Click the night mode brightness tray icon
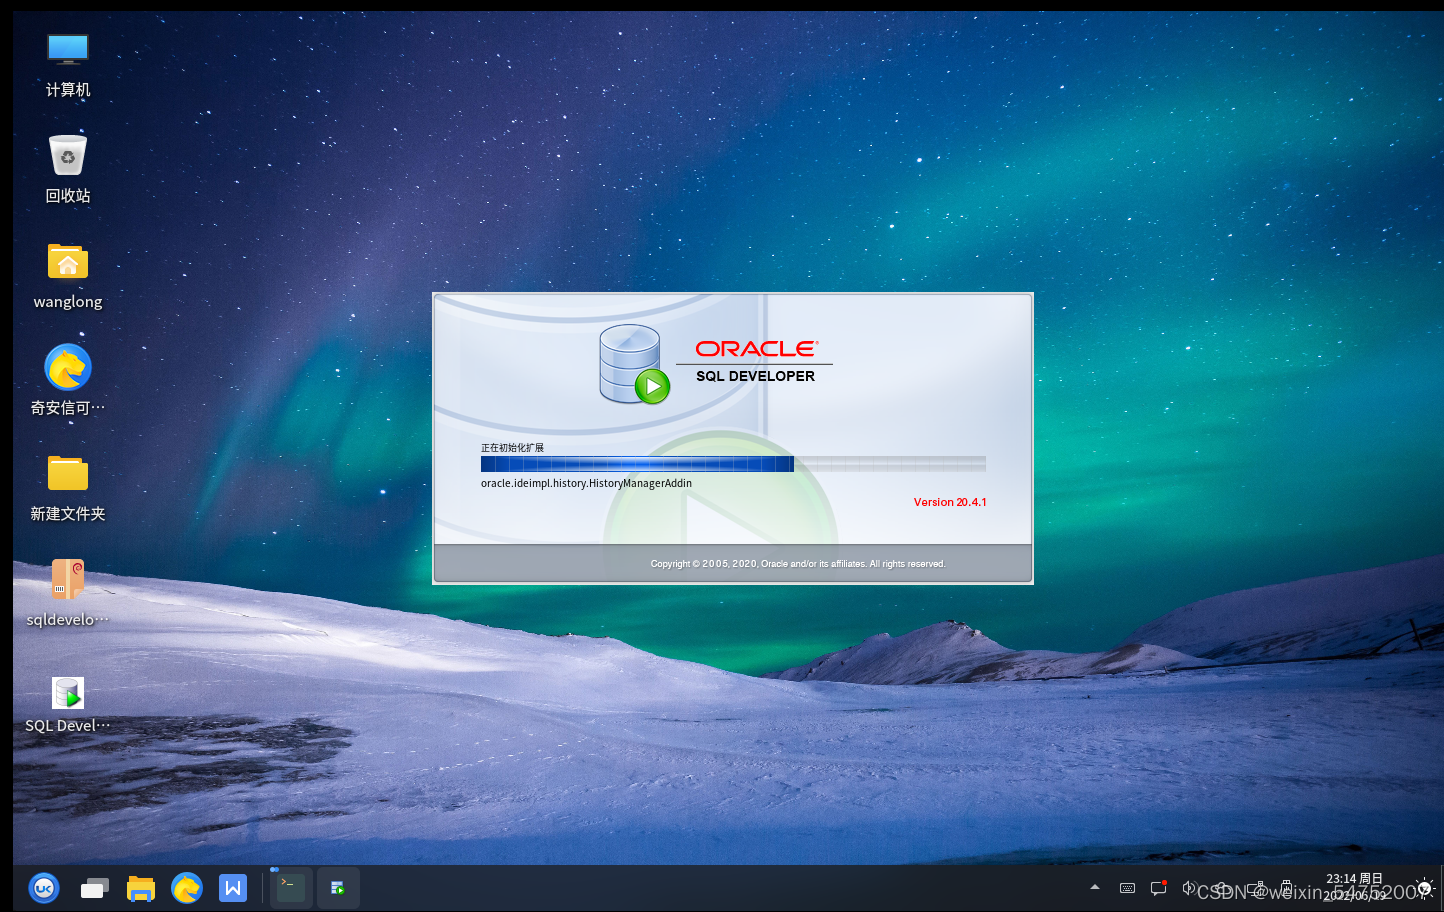This screenshot has width=1444, height=912. click(x=1425, y=888)
